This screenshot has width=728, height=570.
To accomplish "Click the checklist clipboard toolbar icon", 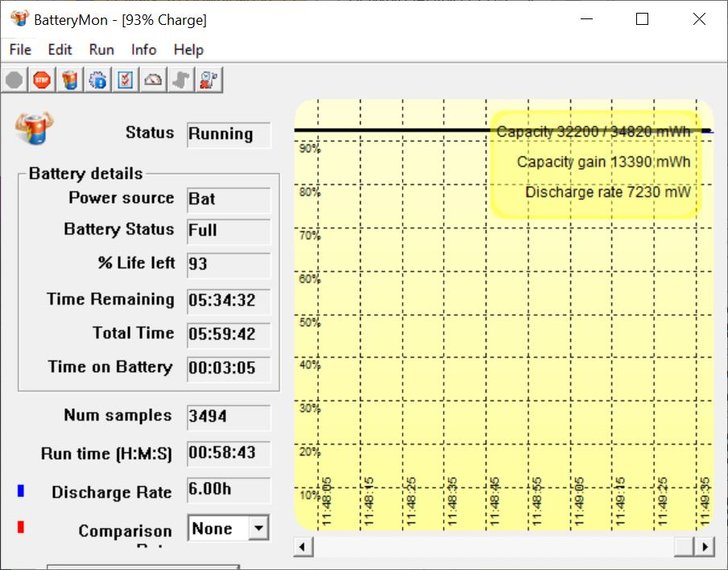I will pyautogui.click(x=125, y=80).
